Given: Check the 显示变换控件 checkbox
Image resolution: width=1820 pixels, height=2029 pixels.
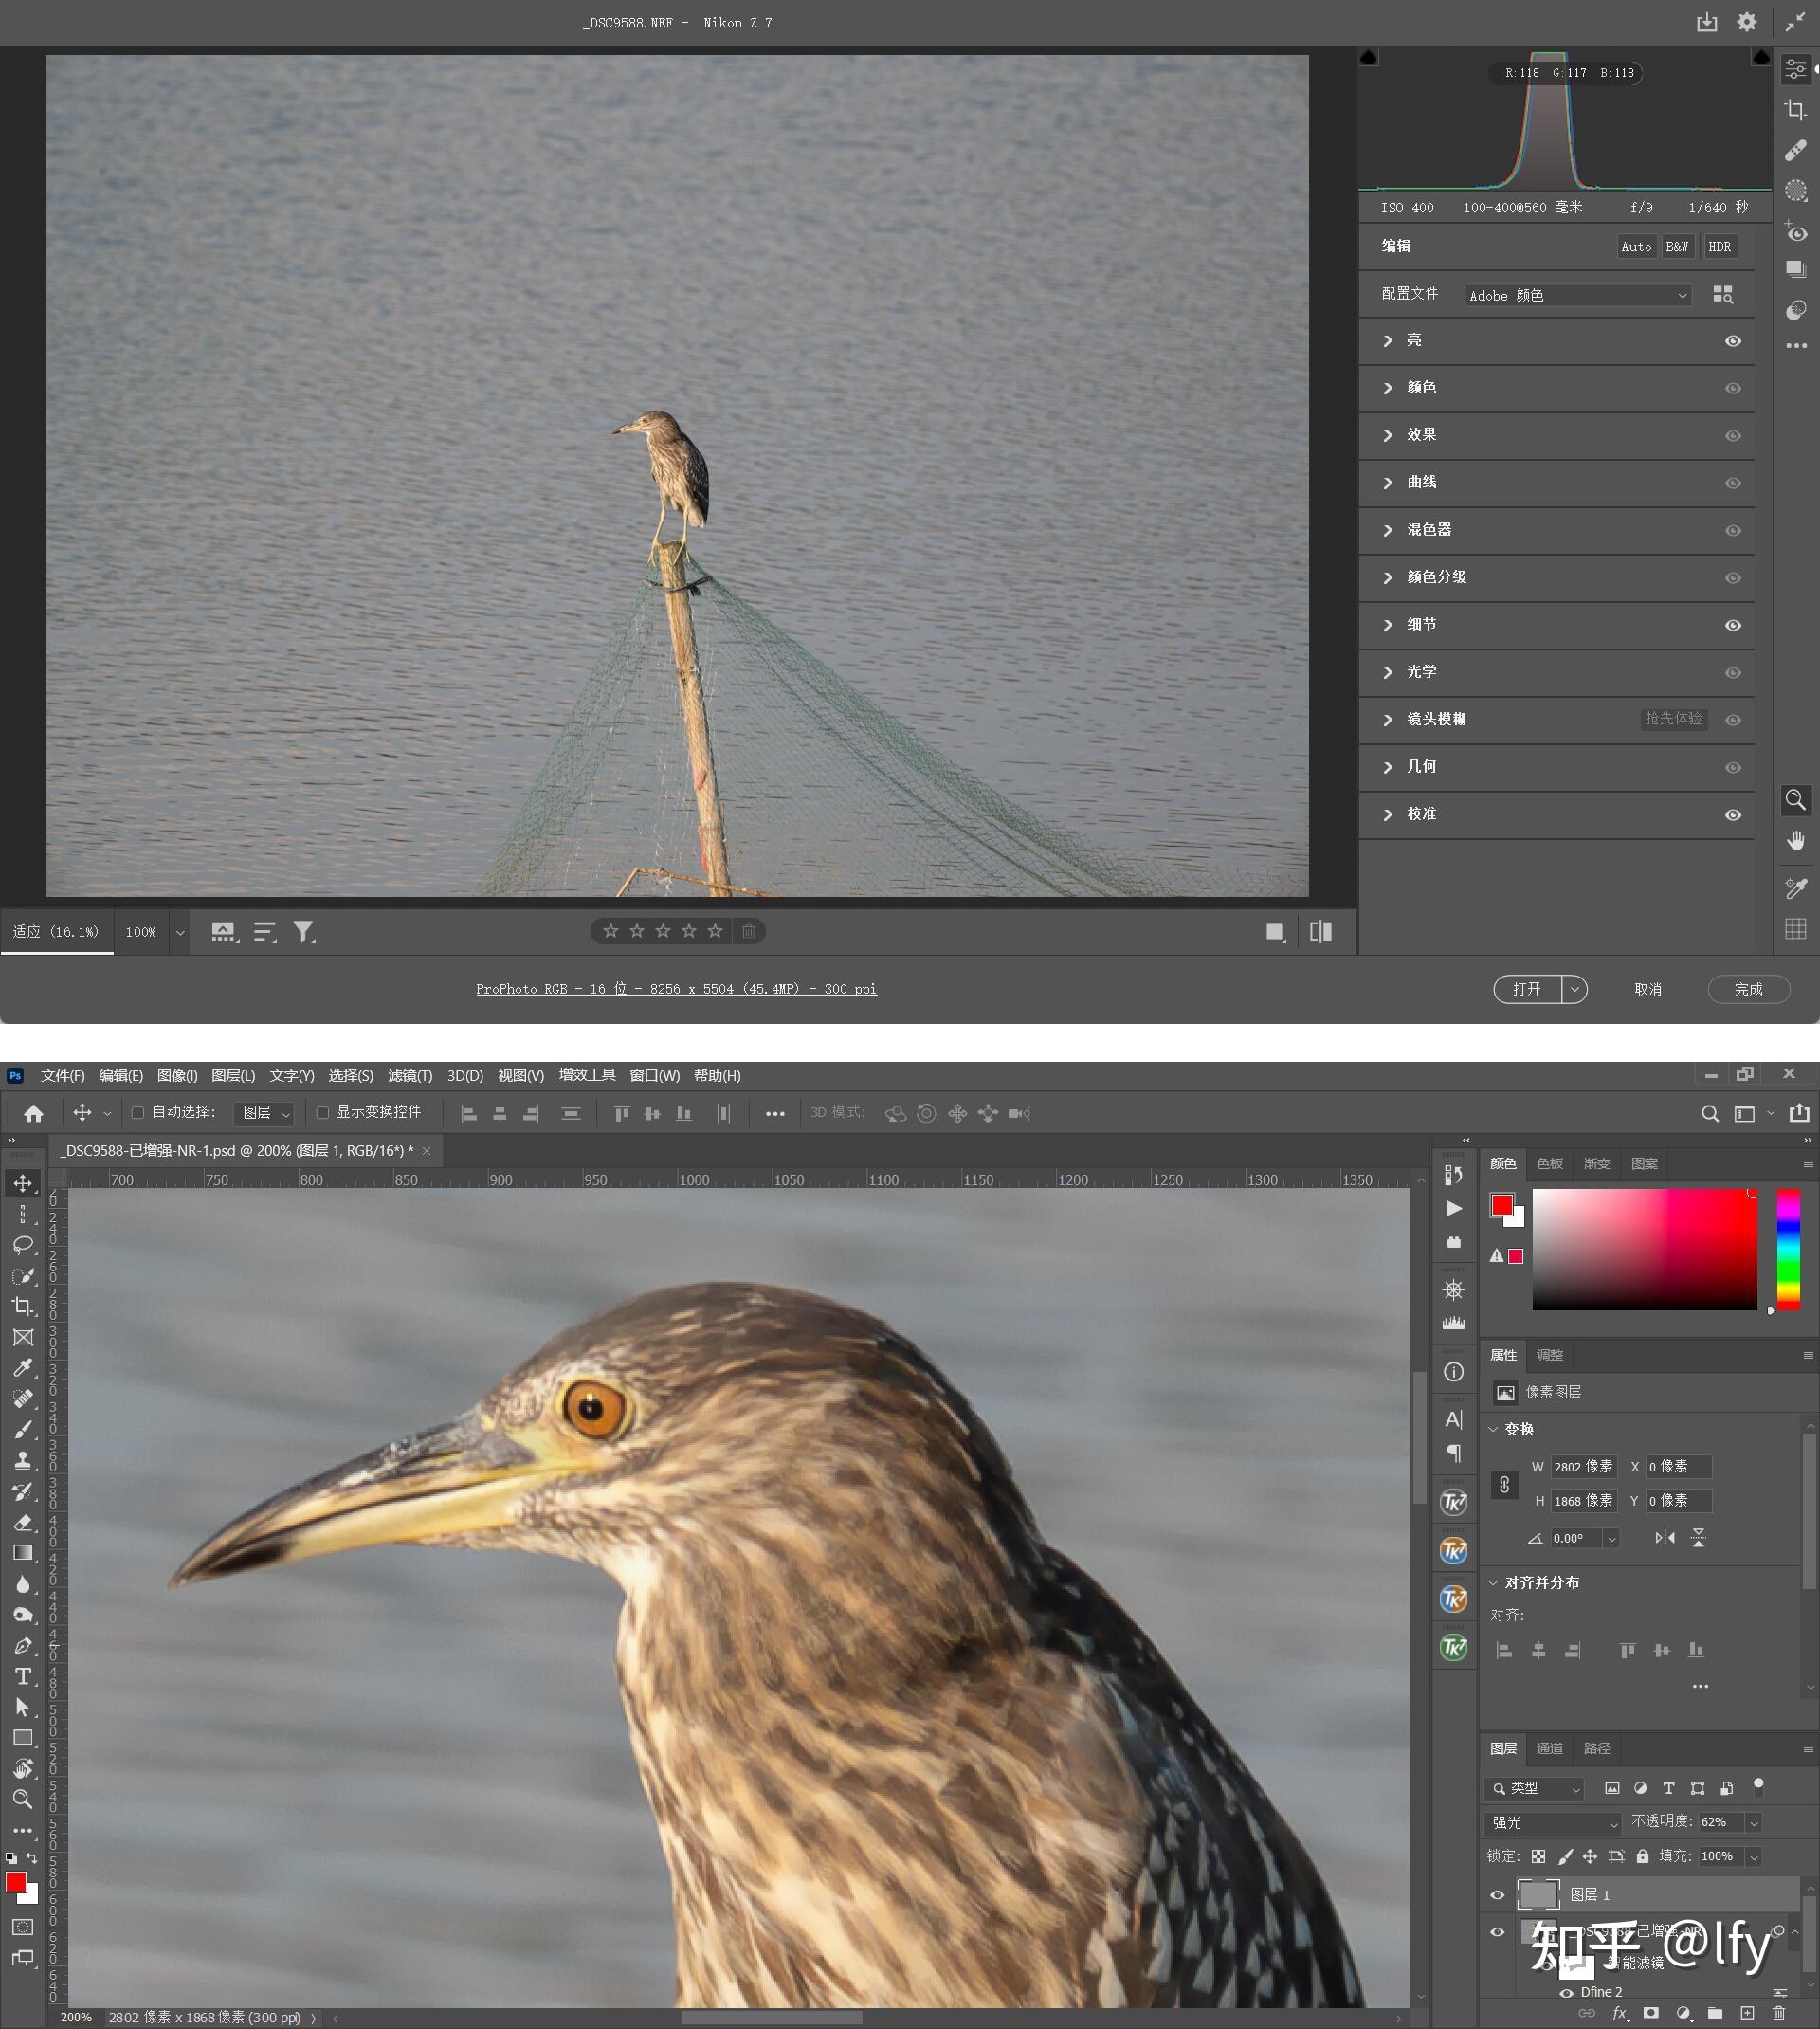Looking at the screenshot, I should pos(322,1112).
